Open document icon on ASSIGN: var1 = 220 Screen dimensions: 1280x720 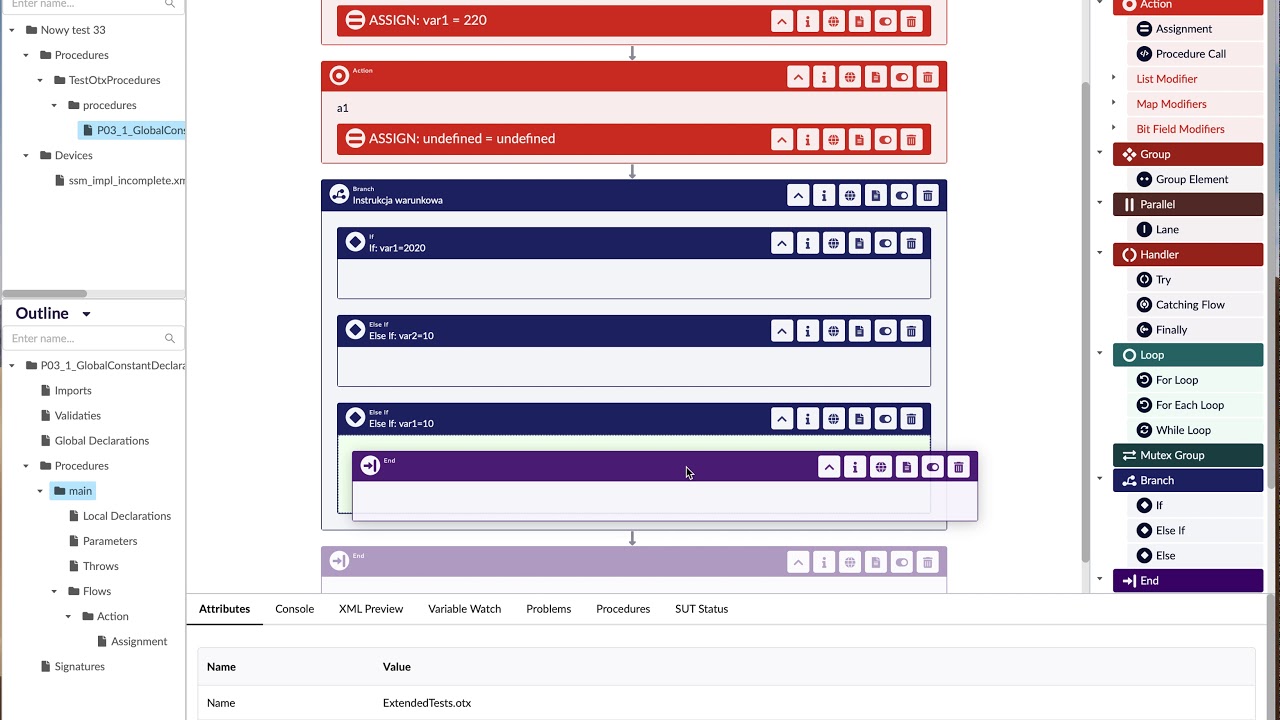tap(859, 21)
